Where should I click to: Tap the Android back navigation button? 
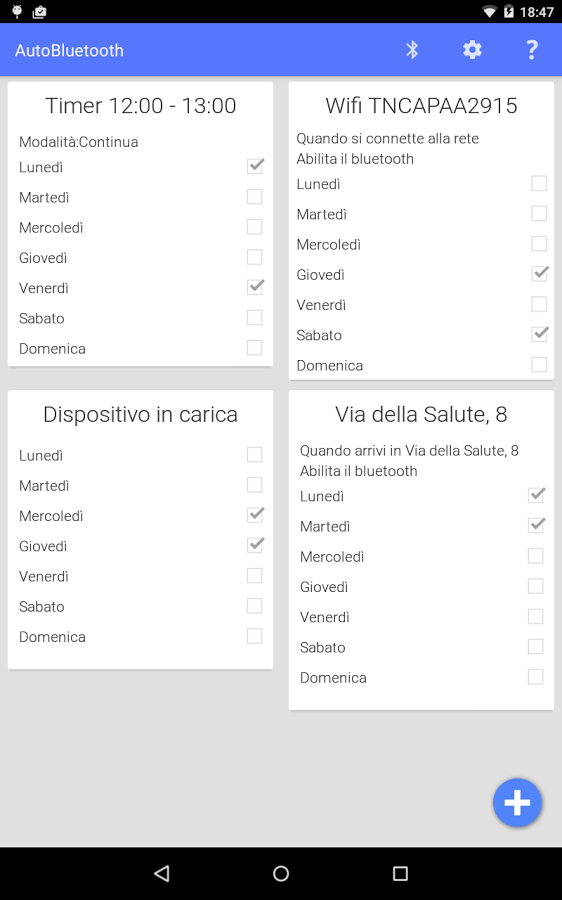click(162, 874)
